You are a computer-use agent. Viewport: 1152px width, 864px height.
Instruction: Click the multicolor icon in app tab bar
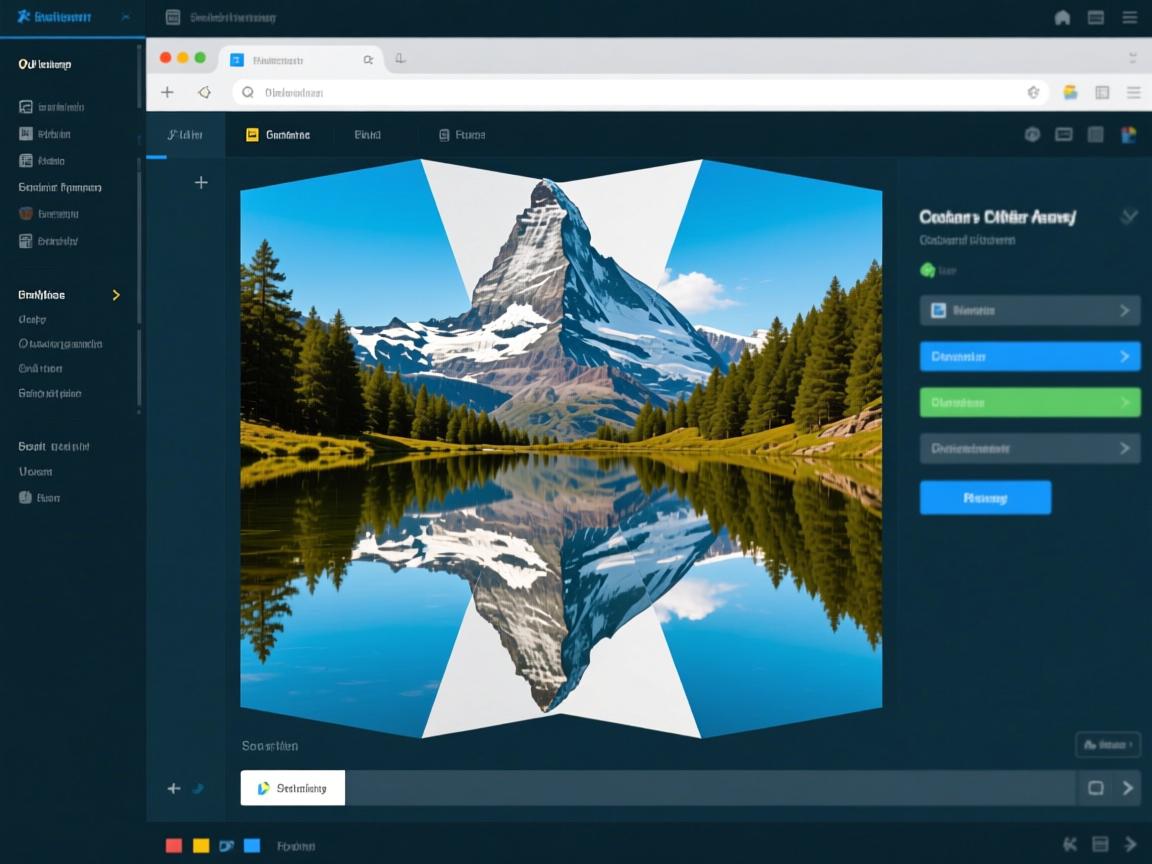tap(1128, 135)
